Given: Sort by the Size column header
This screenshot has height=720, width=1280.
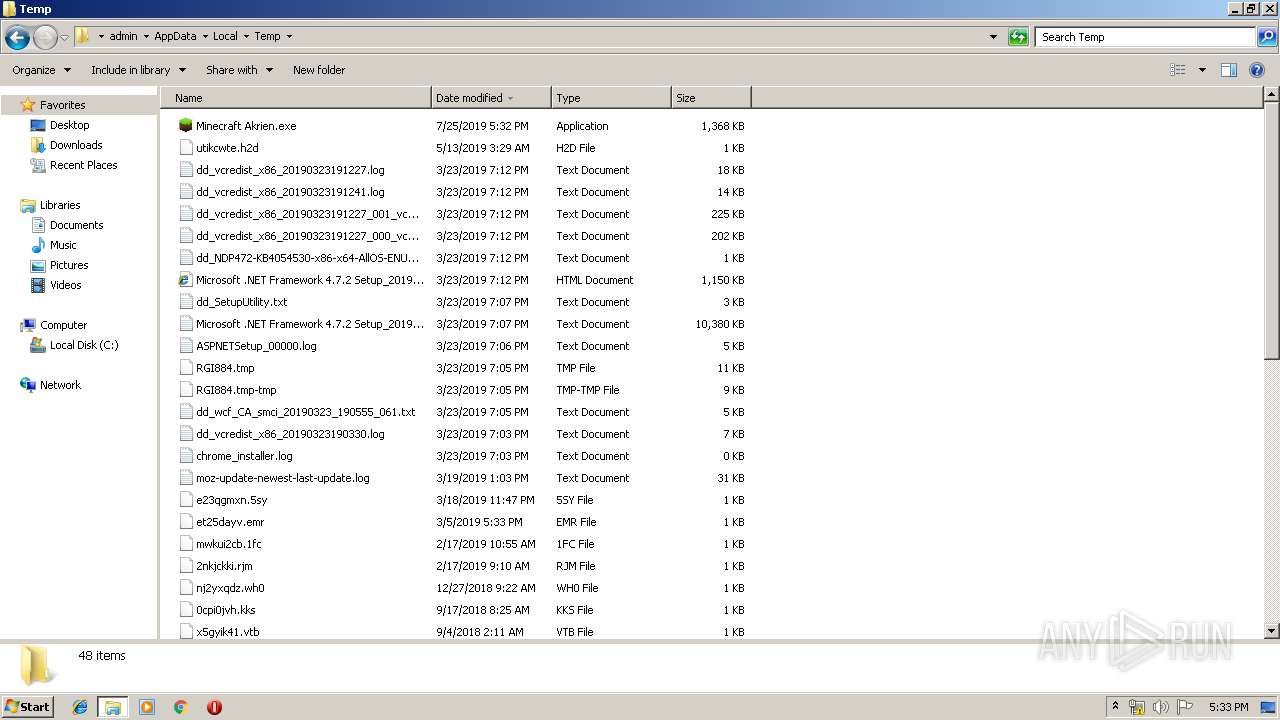Looking at the screenshot, I should [x=711, y=98].
